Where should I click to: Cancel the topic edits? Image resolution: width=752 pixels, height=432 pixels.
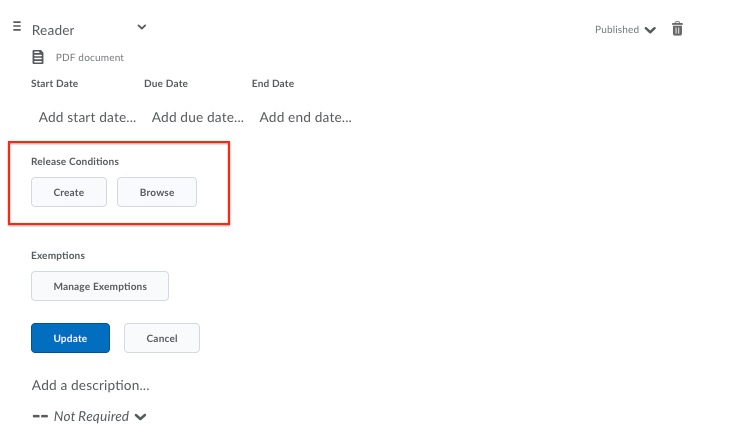(162, 338)
